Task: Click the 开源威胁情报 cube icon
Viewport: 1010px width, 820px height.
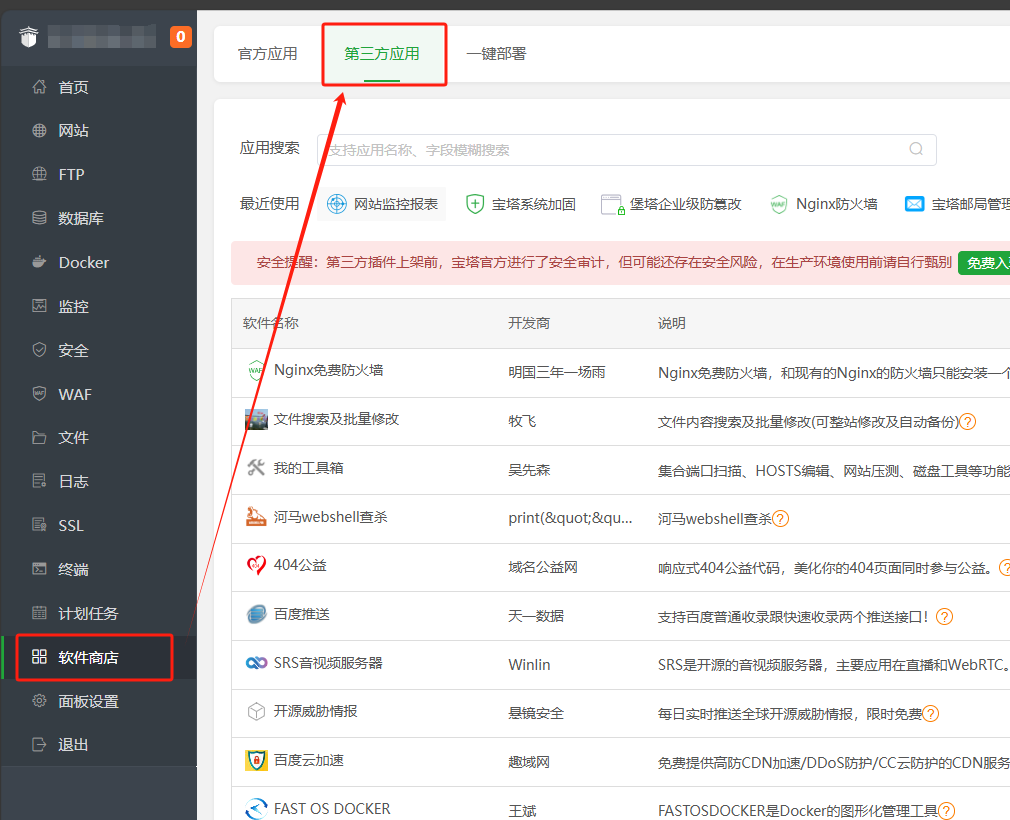Action: pos(256,711)
